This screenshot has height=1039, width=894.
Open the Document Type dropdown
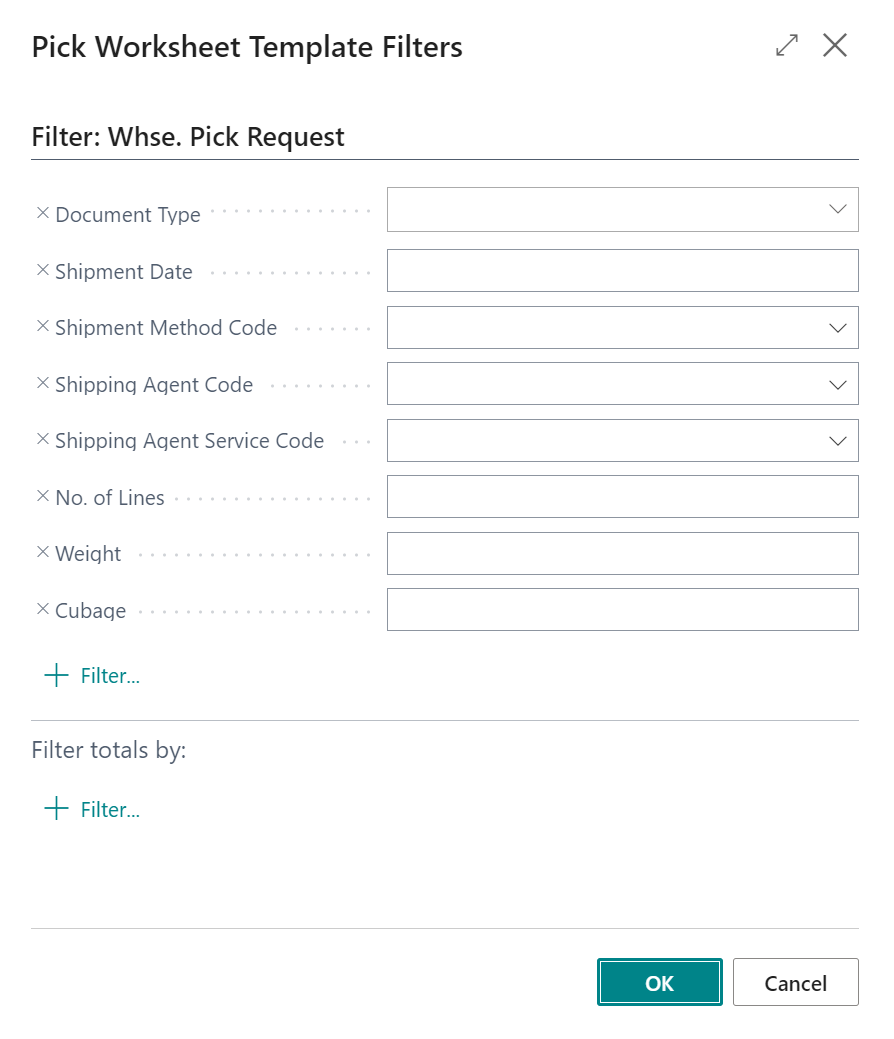837,209
